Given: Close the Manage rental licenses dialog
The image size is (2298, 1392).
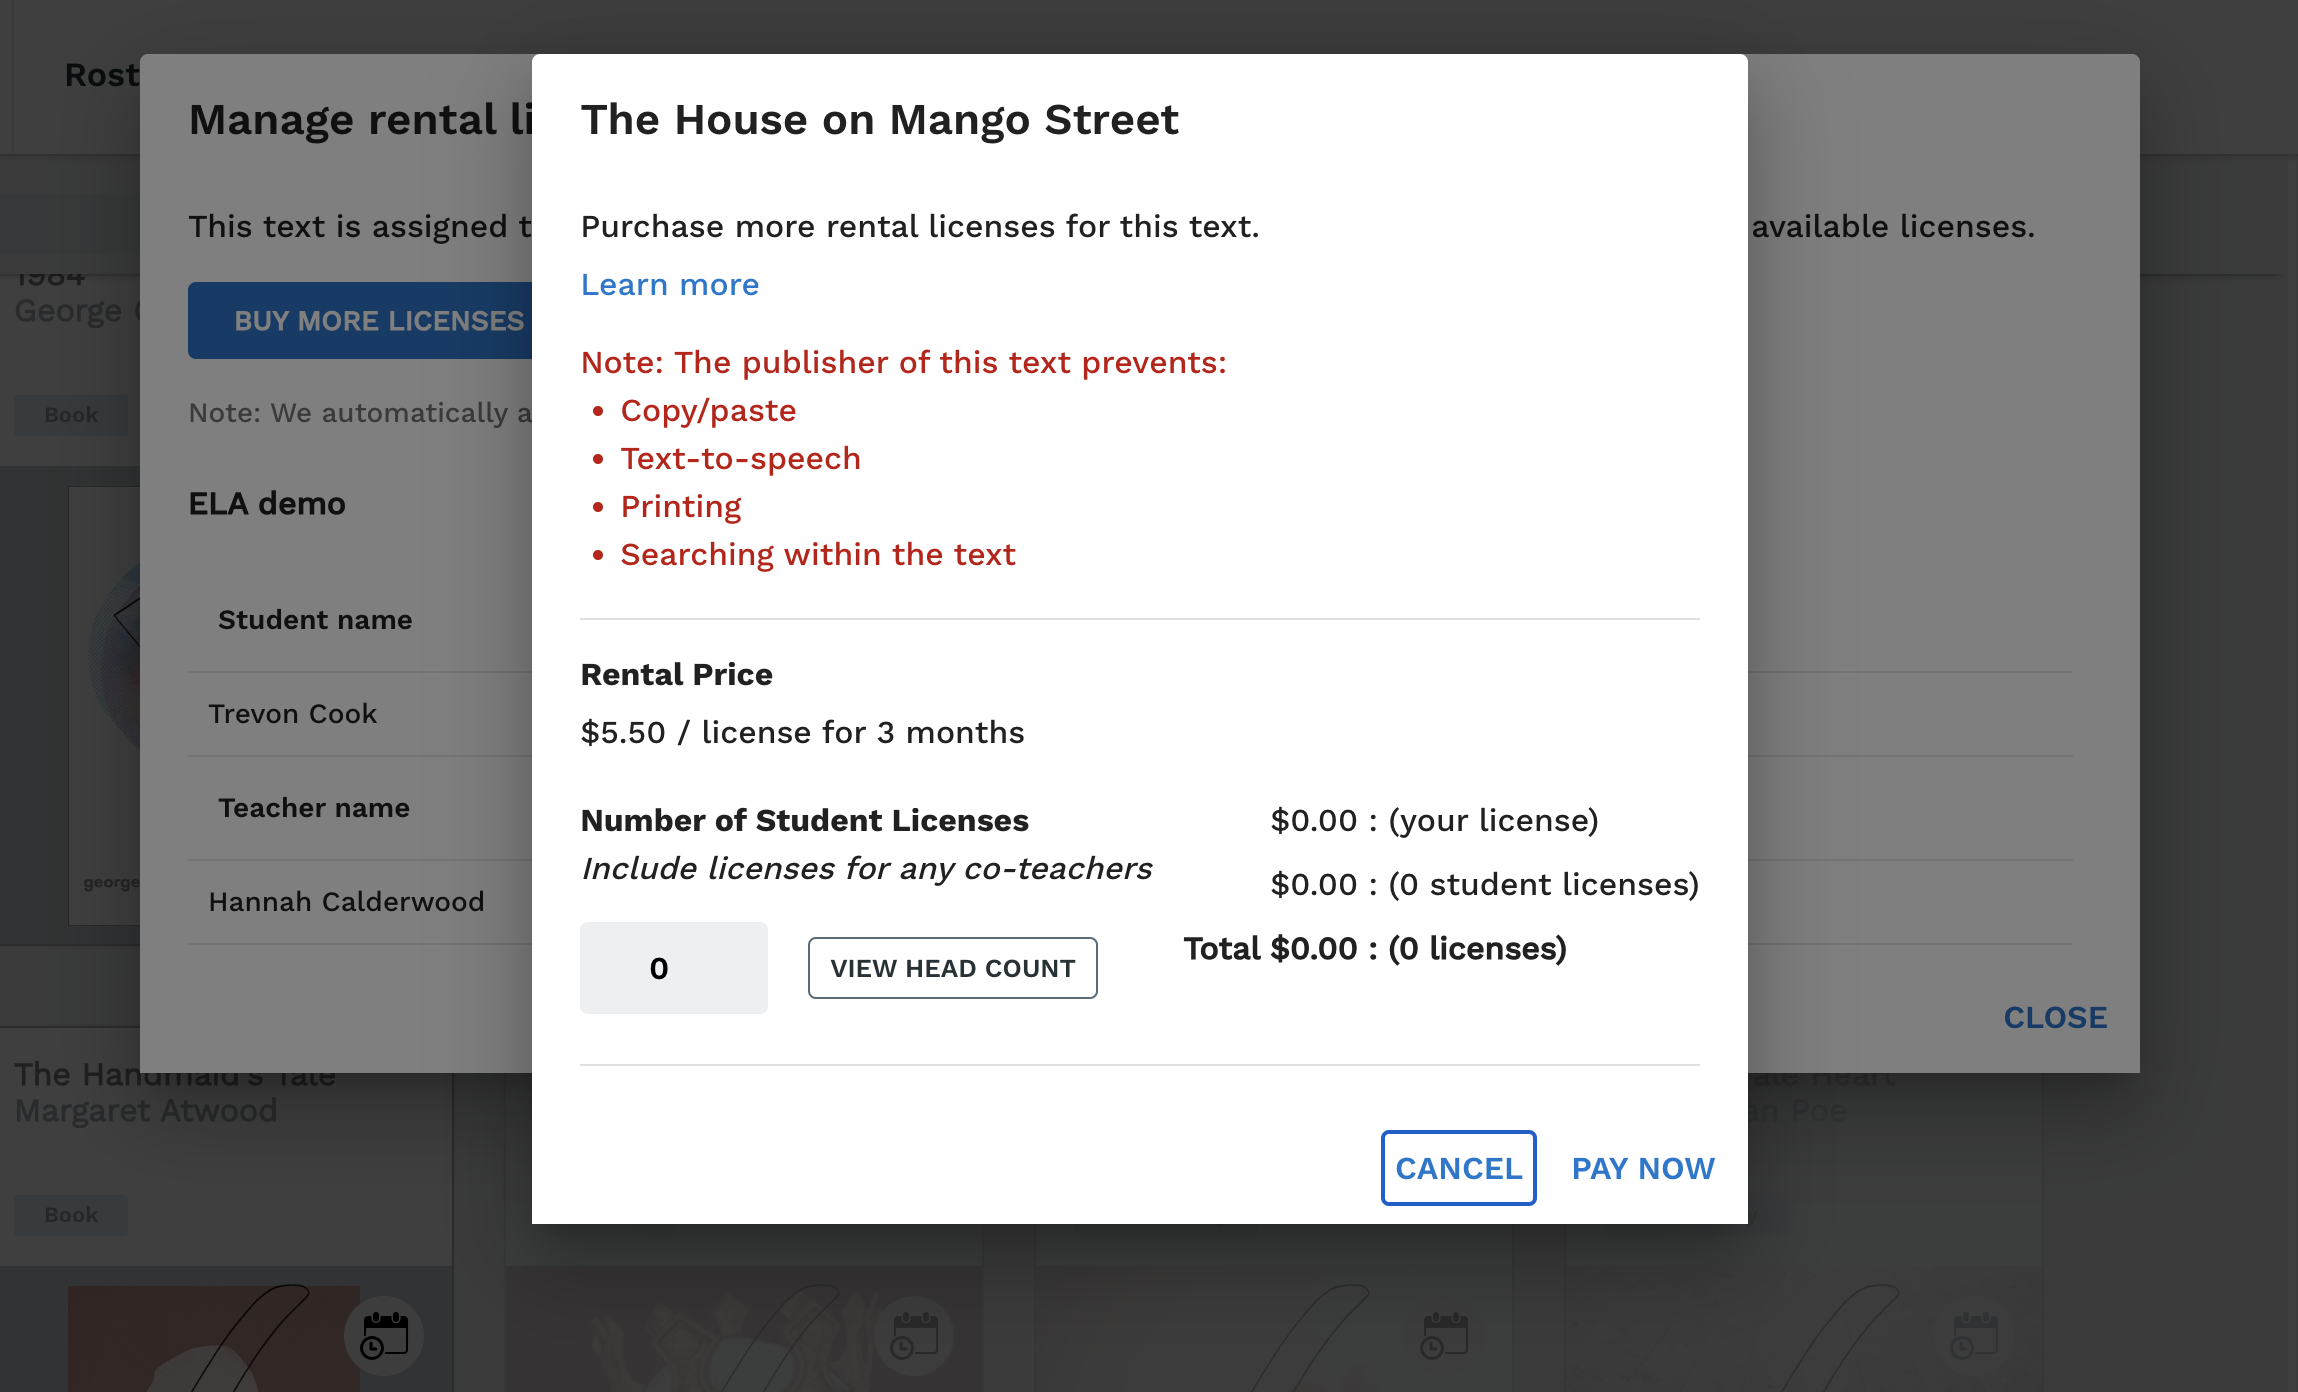Looking at the screenshot, I should pos(2054,1017).
